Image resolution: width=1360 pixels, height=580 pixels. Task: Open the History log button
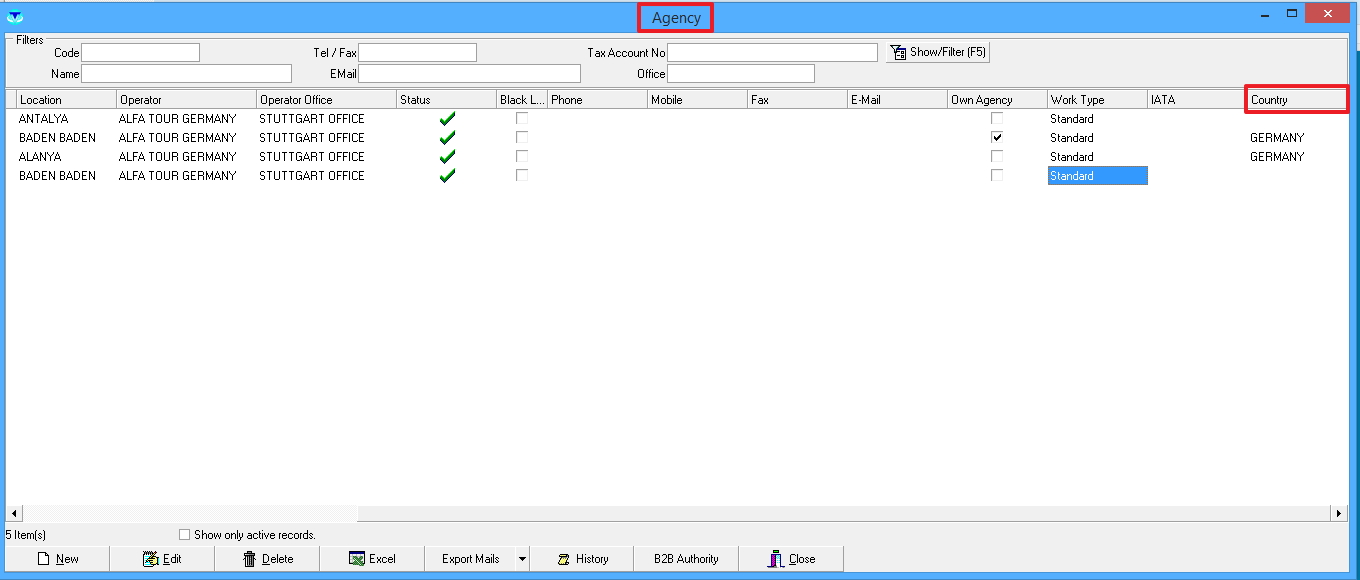[582, 559]
